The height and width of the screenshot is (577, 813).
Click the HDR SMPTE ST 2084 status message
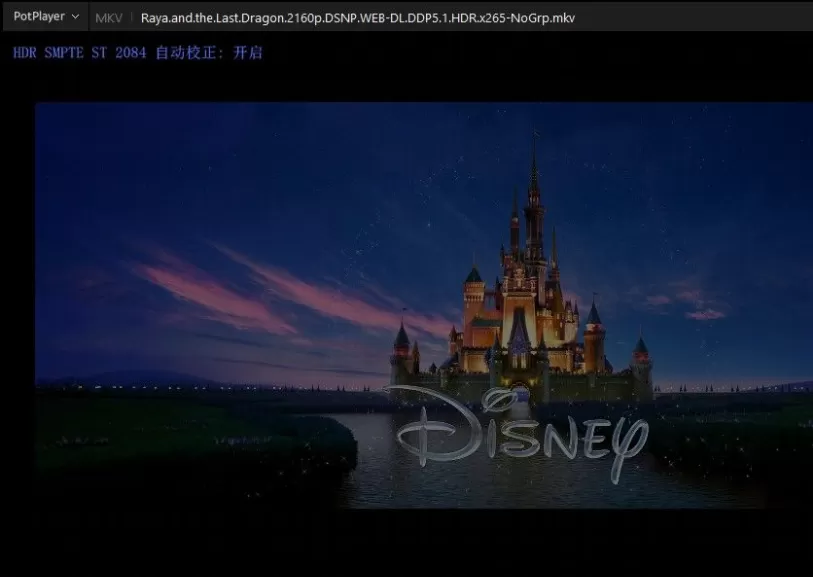tap(138, 53)
